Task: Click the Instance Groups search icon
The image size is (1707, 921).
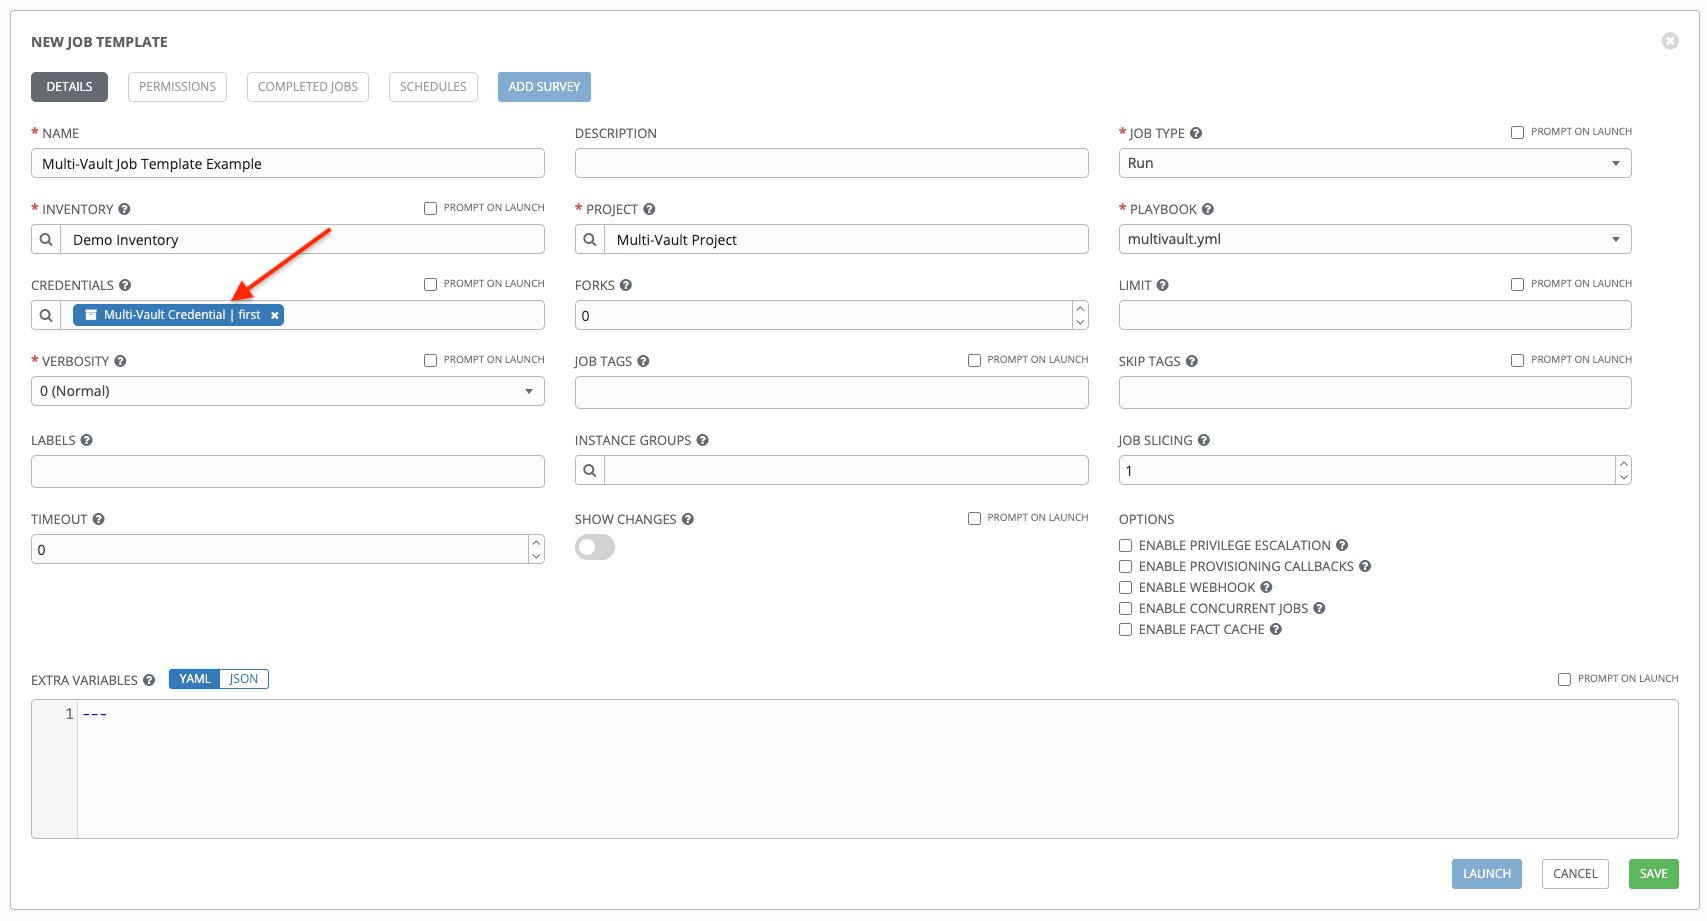Action: [590, 471]
